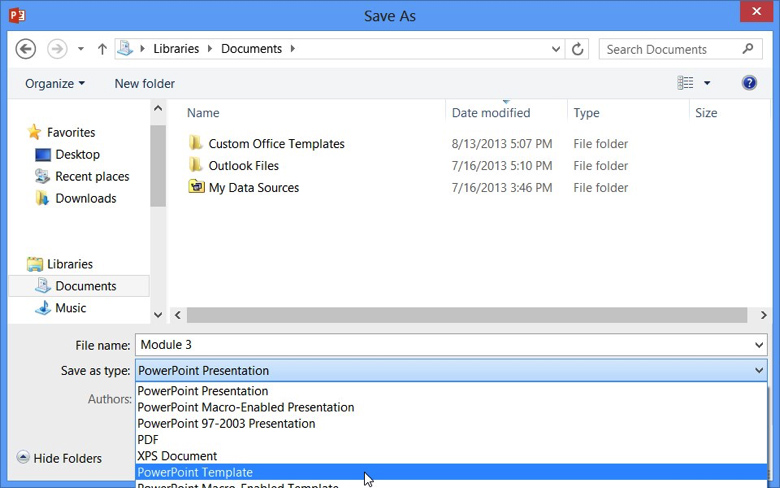Viewport: 780px width, 488px height.
Task: Open the address bar history dropdown
Action: click(x=556, y=49)
